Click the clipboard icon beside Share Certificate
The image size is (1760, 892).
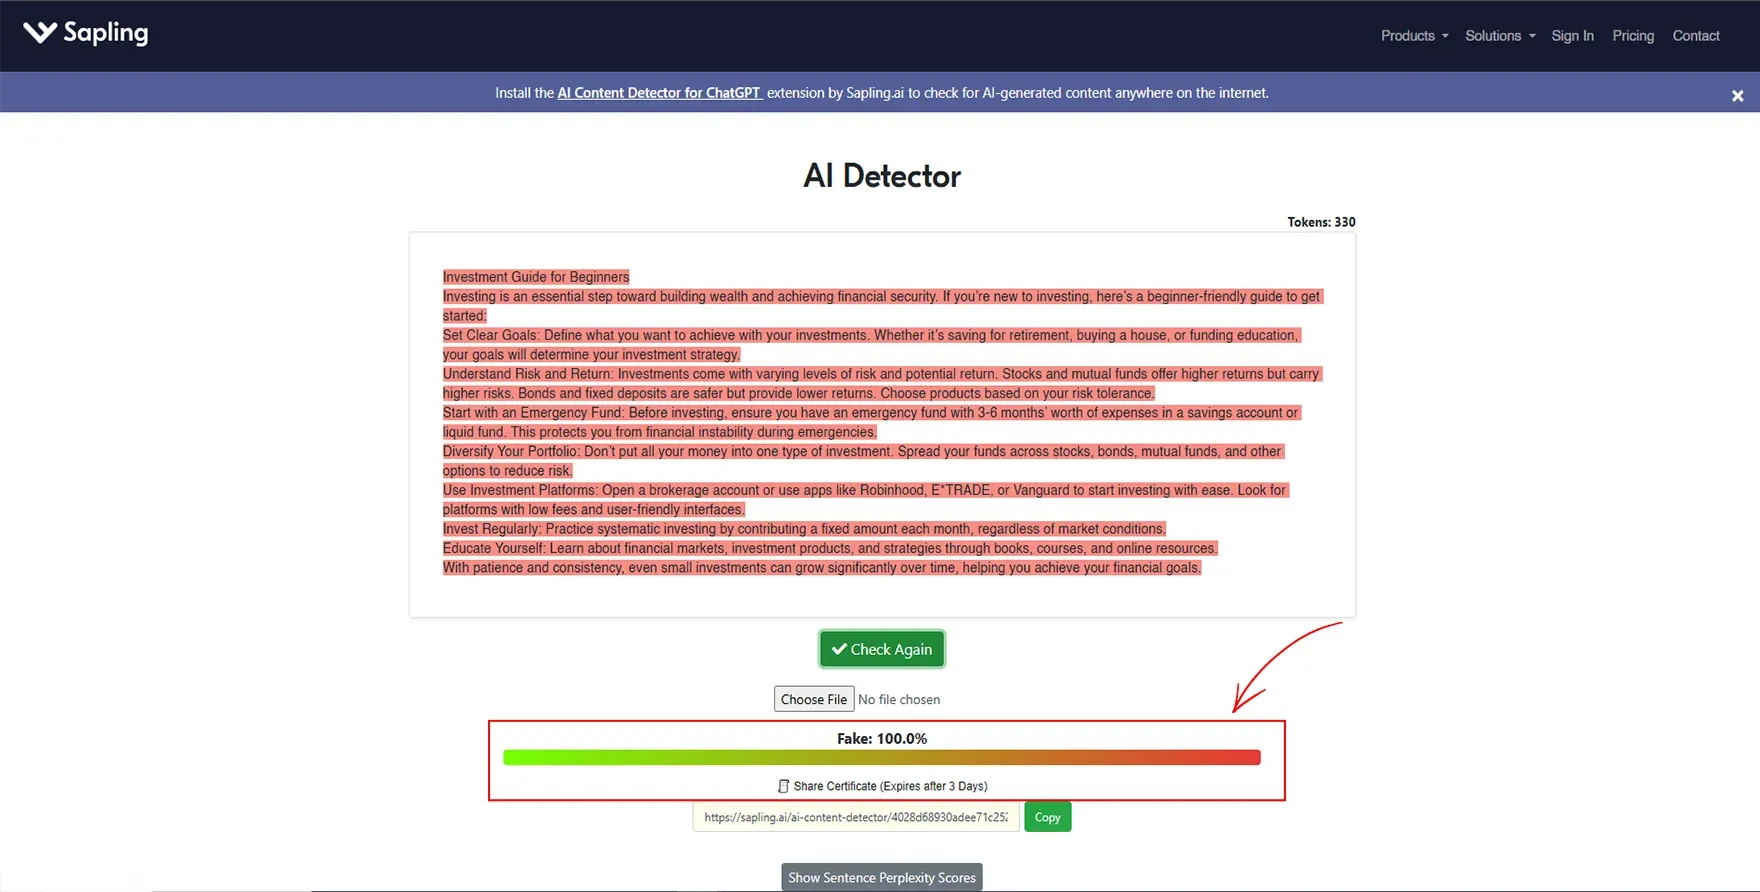coord(783,786)
